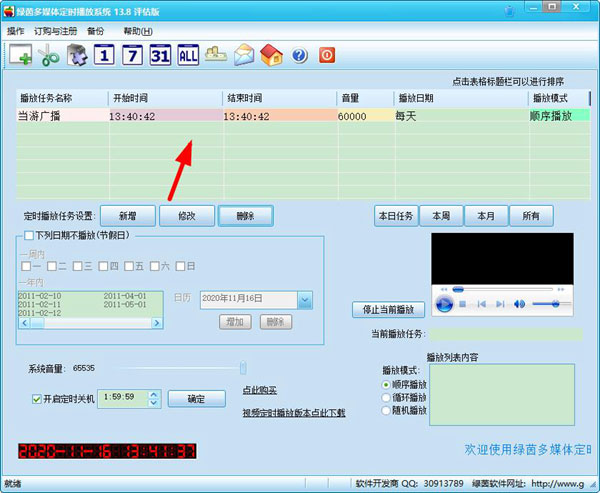Show this month's tasks with calendar 31 icon
Image resolution: width=600 pixels, height=493 pixels.
pos(160,56)
